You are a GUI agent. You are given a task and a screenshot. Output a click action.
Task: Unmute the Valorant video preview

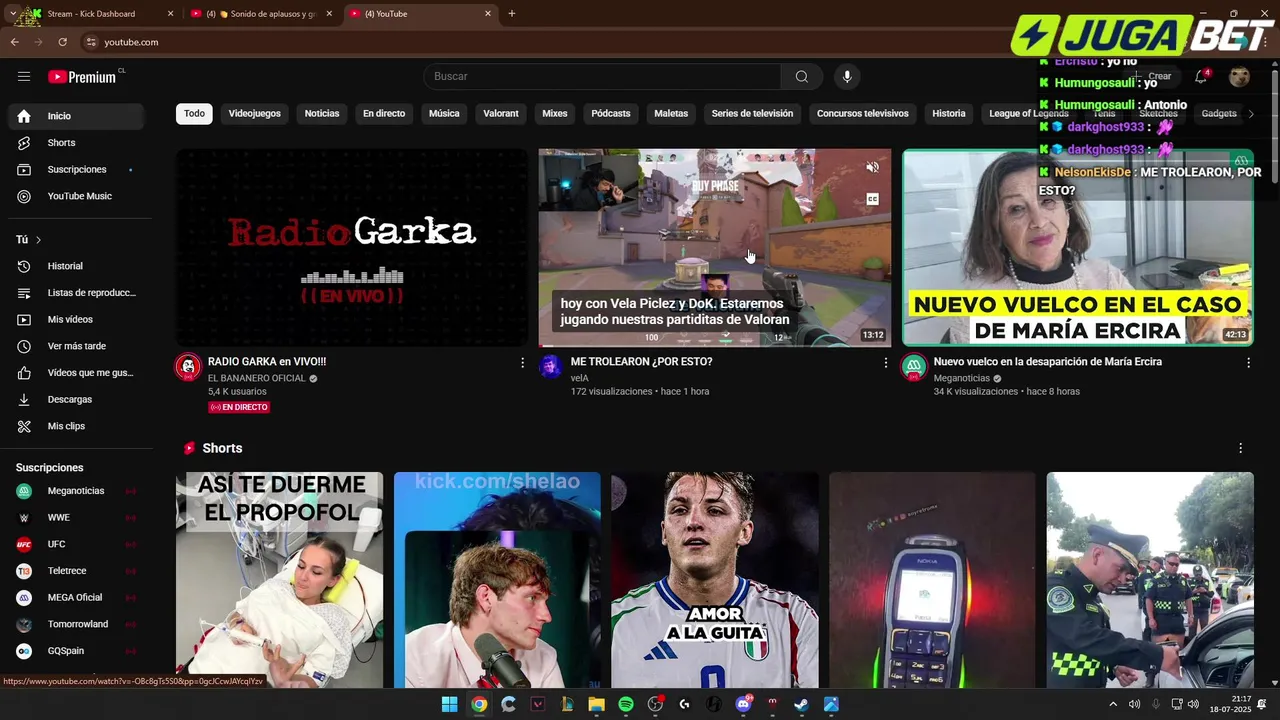[x=872, y=167]
